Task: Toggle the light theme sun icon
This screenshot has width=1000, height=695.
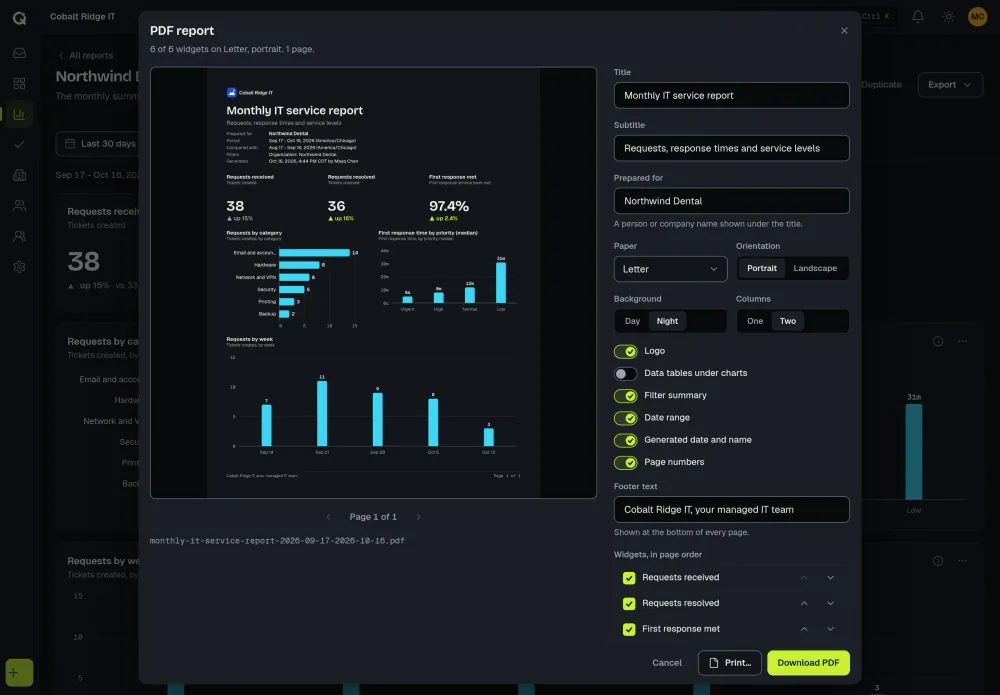Action: click(948, 17)
